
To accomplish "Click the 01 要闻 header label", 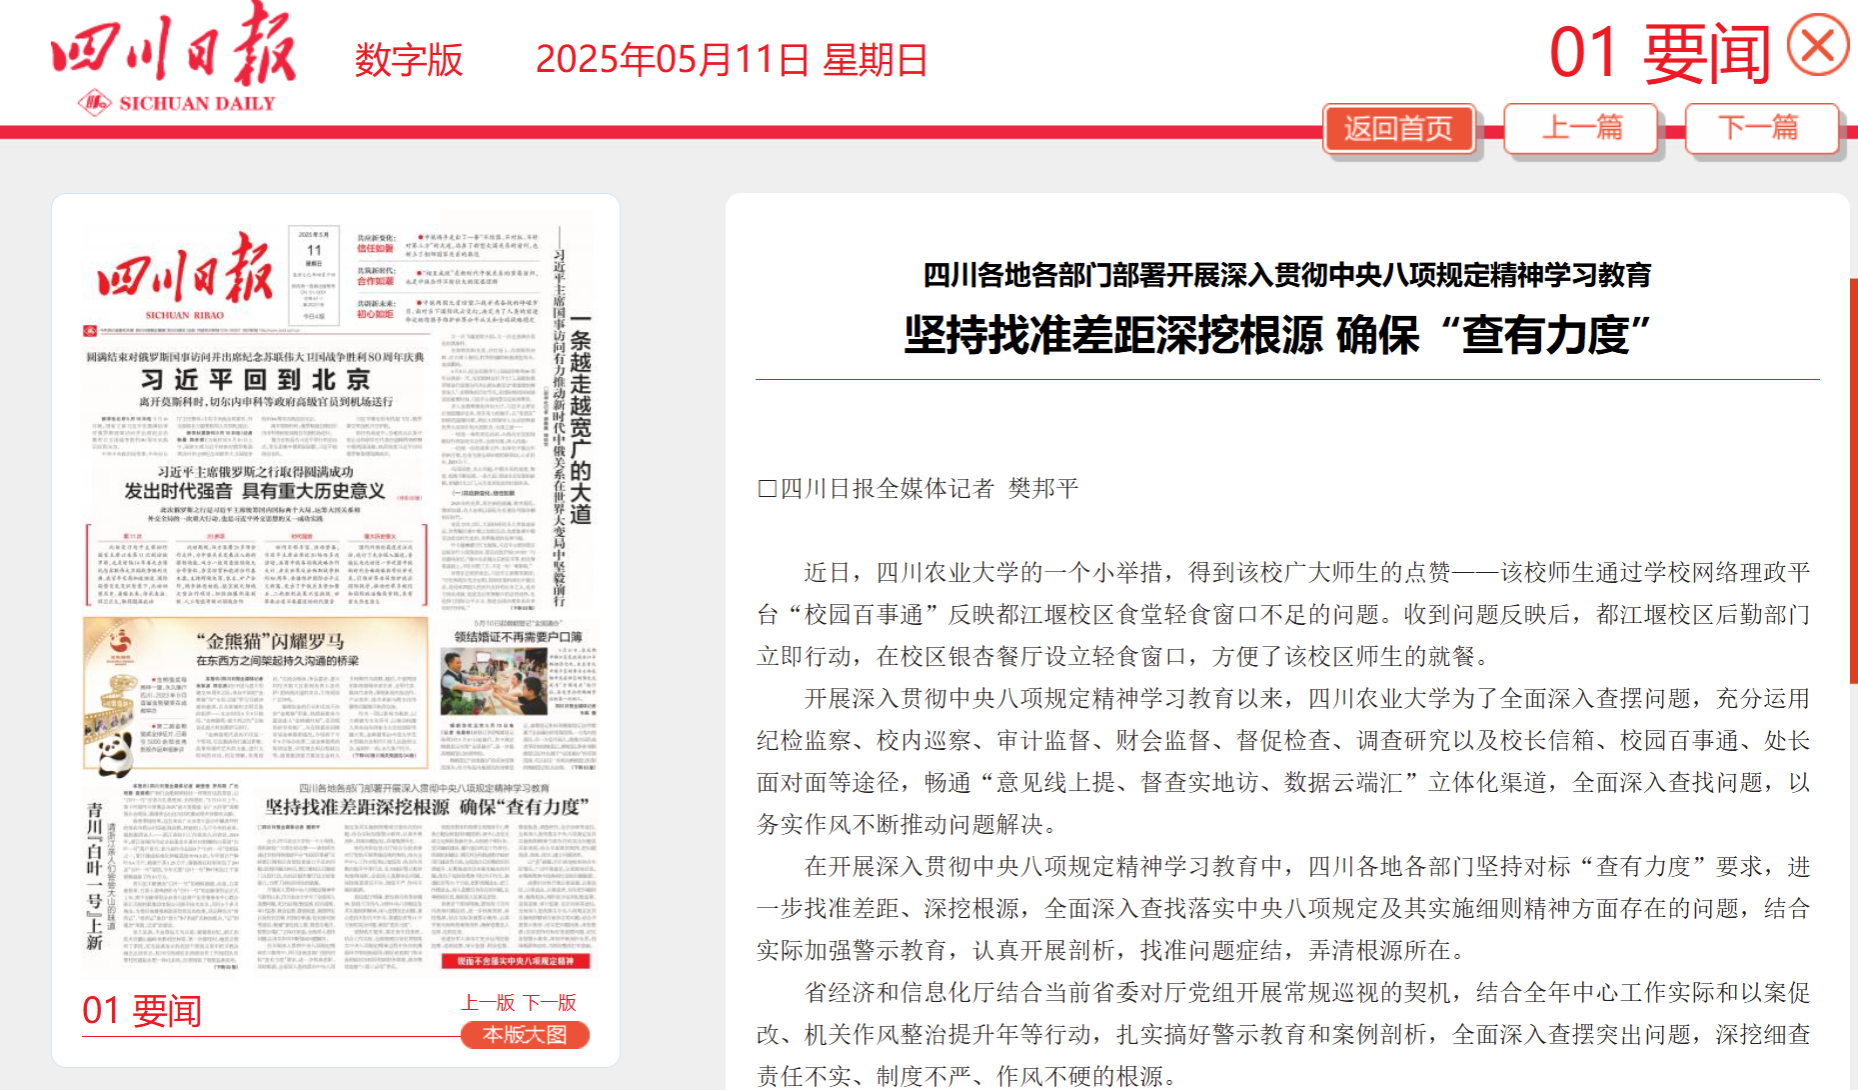I will (x=1660, y=53).
